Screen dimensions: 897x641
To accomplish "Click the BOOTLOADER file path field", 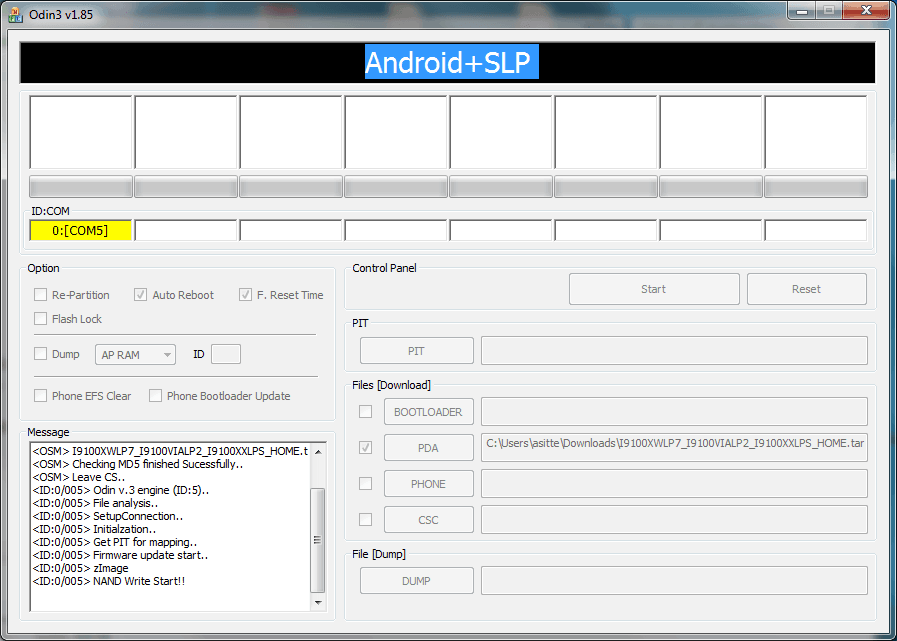I will click(674, 411).
